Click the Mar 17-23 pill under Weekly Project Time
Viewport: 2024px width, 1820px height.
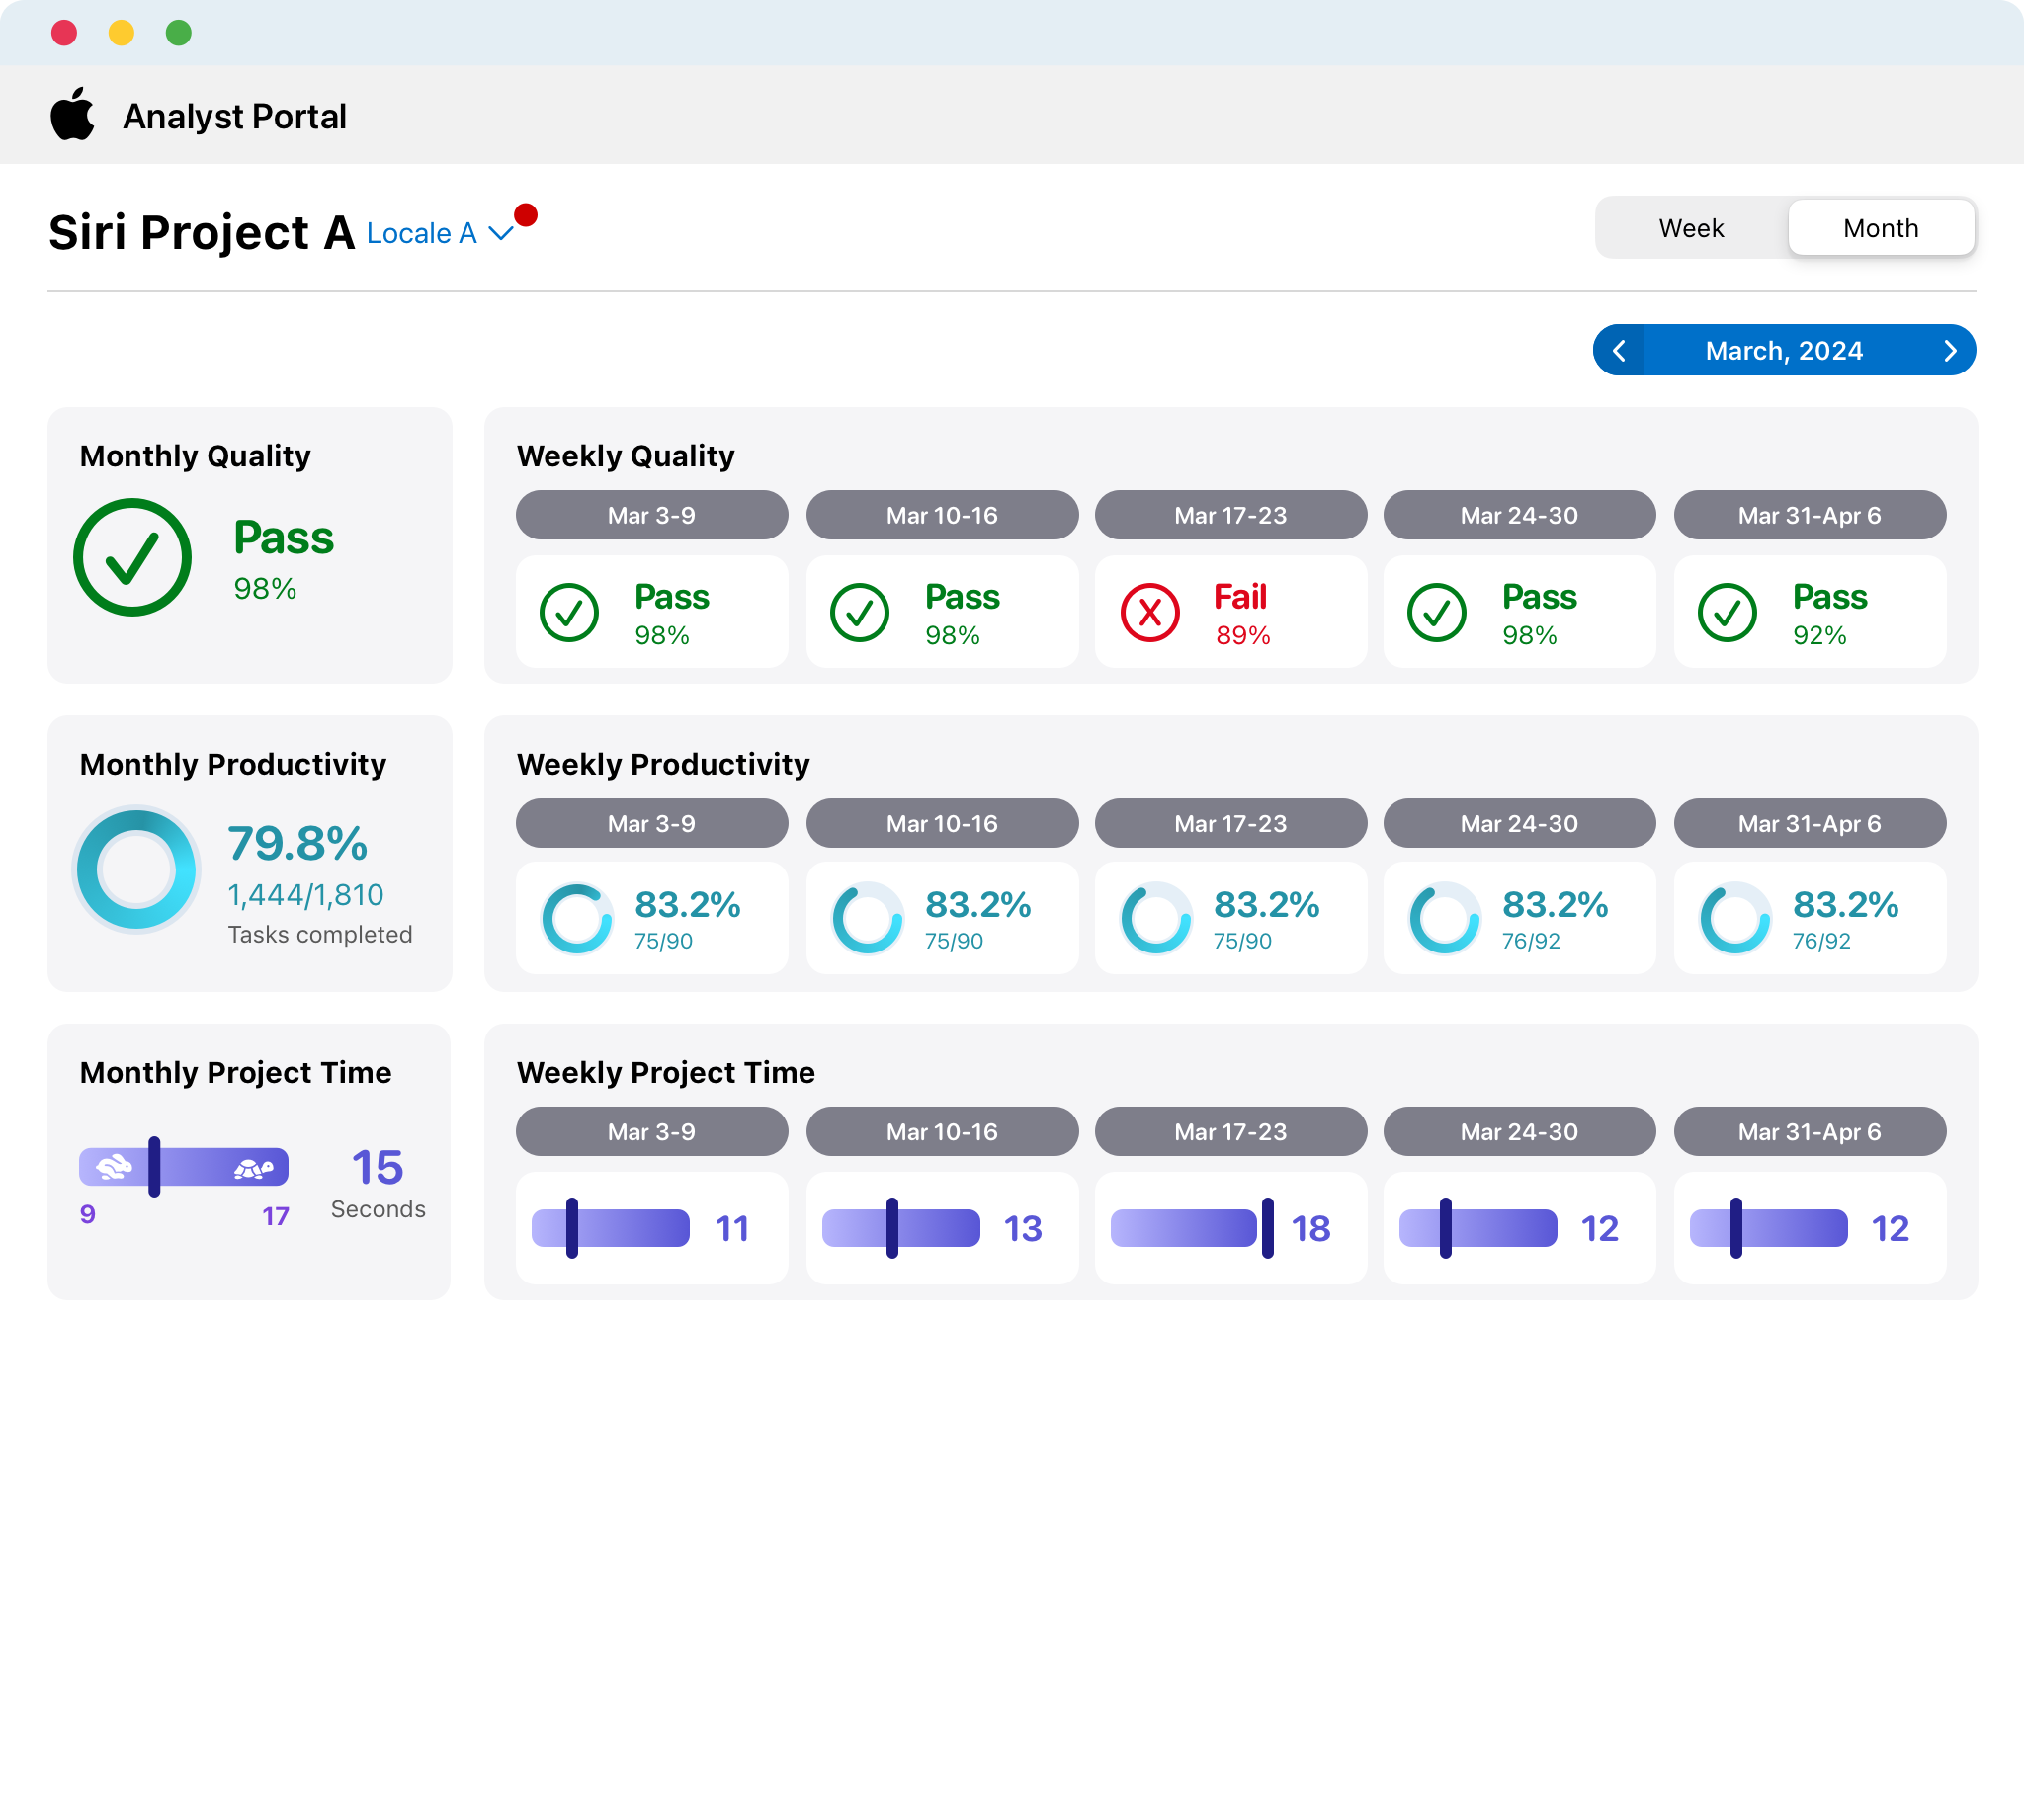pyautogui.click(x=1231, y=1131)
